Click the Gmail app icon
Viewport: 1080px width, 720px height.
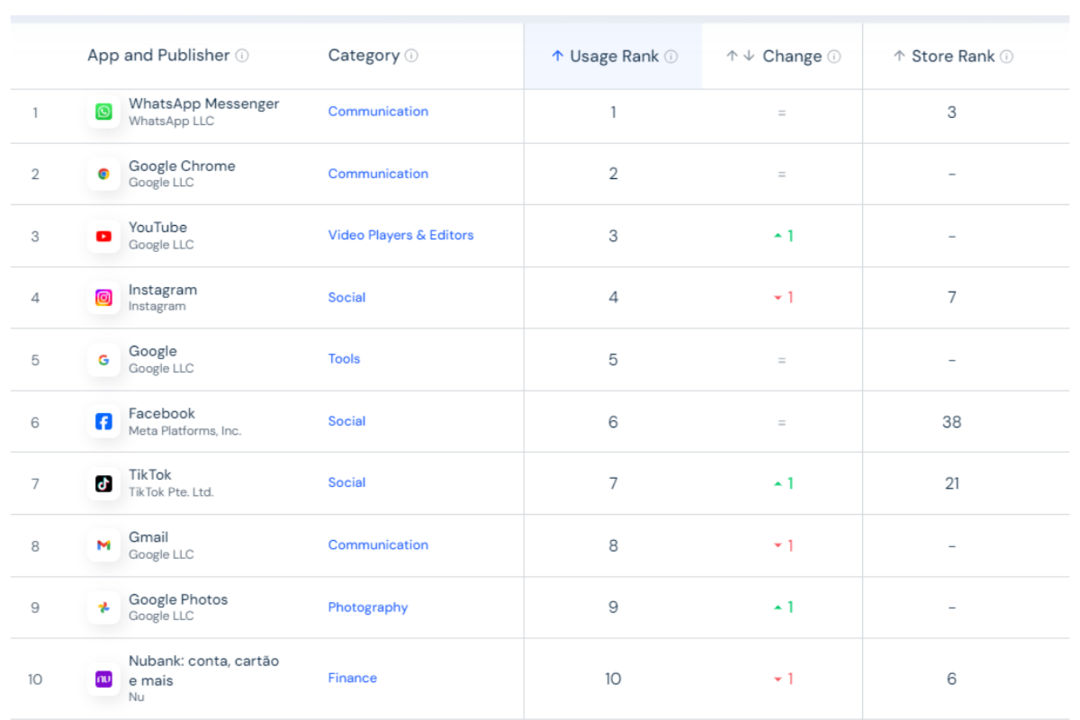click(104, 546)
